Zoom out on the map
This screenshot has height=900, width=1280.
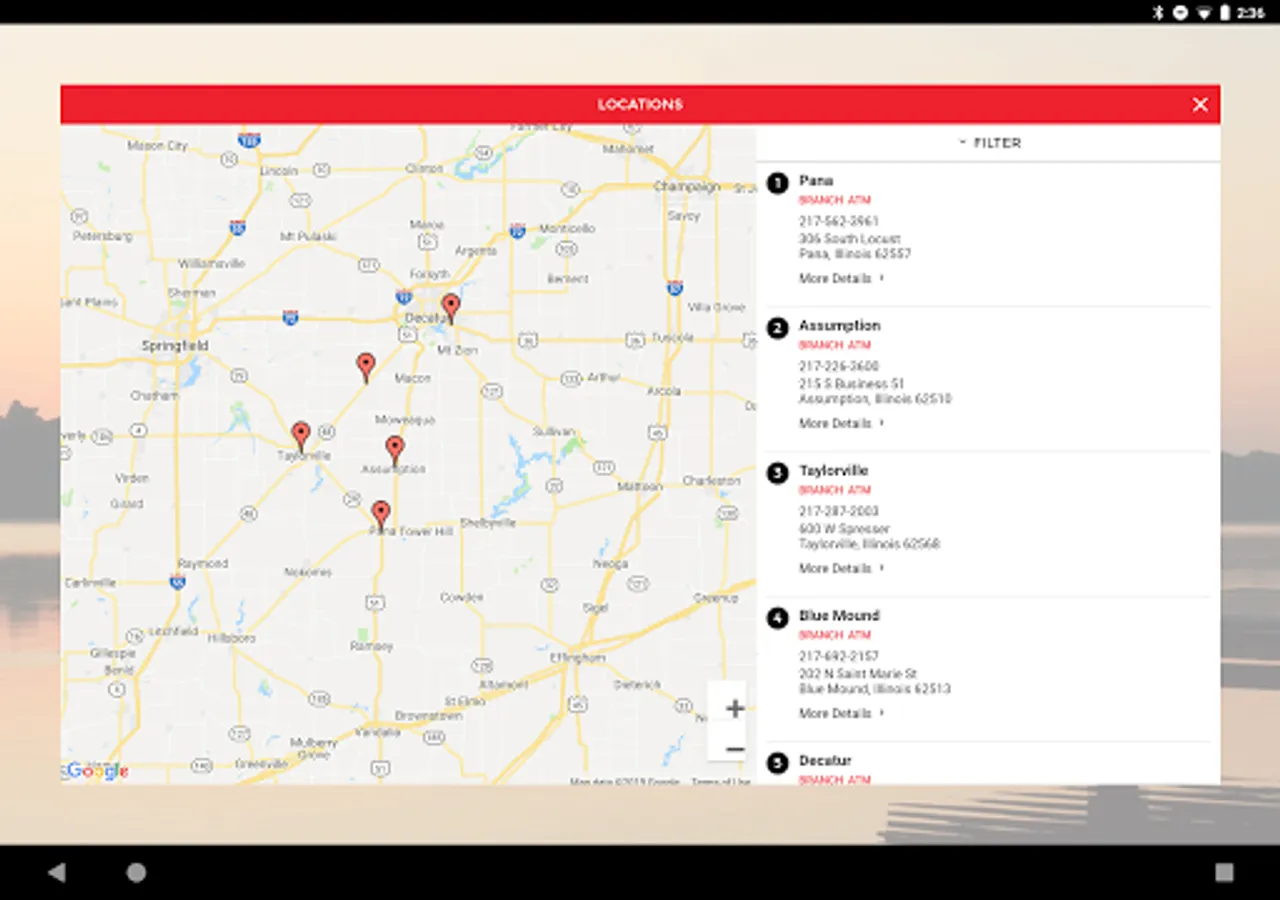click(734, 749)
